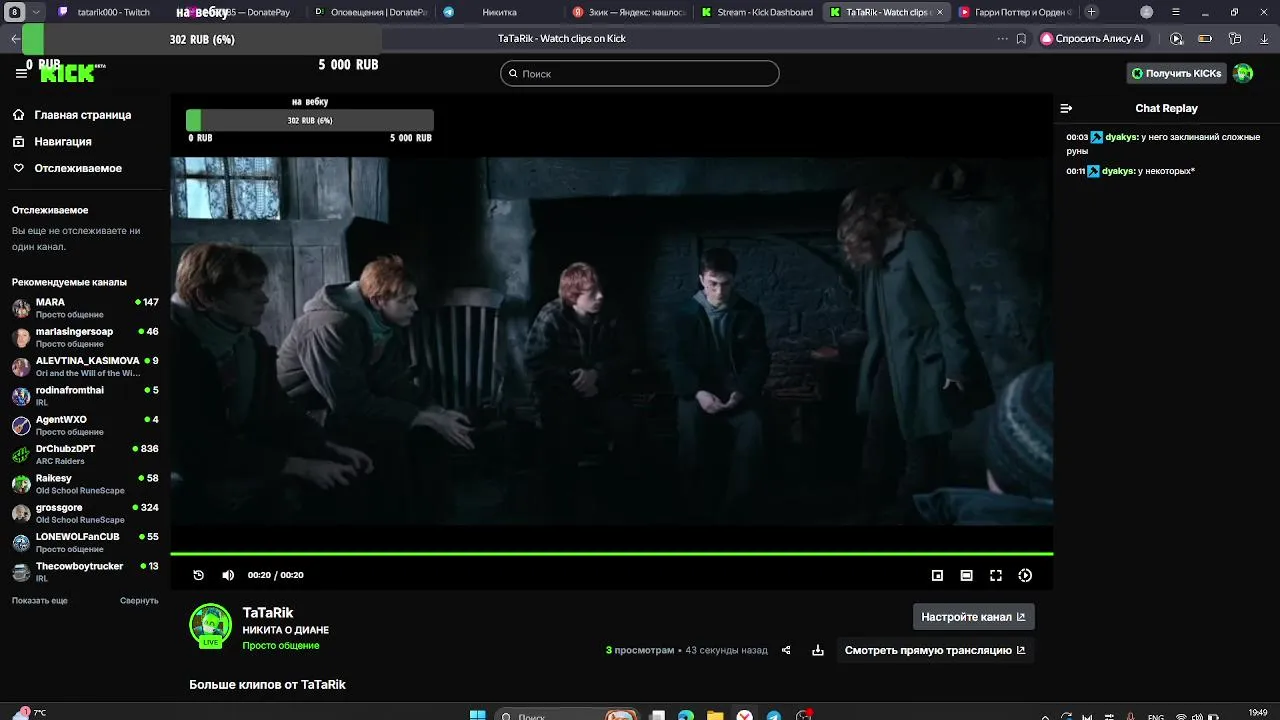The height and width of the screenshot is (720, 1280).
Task: Open Yandex Browser taskbar icon
Action: coord(744,715)
